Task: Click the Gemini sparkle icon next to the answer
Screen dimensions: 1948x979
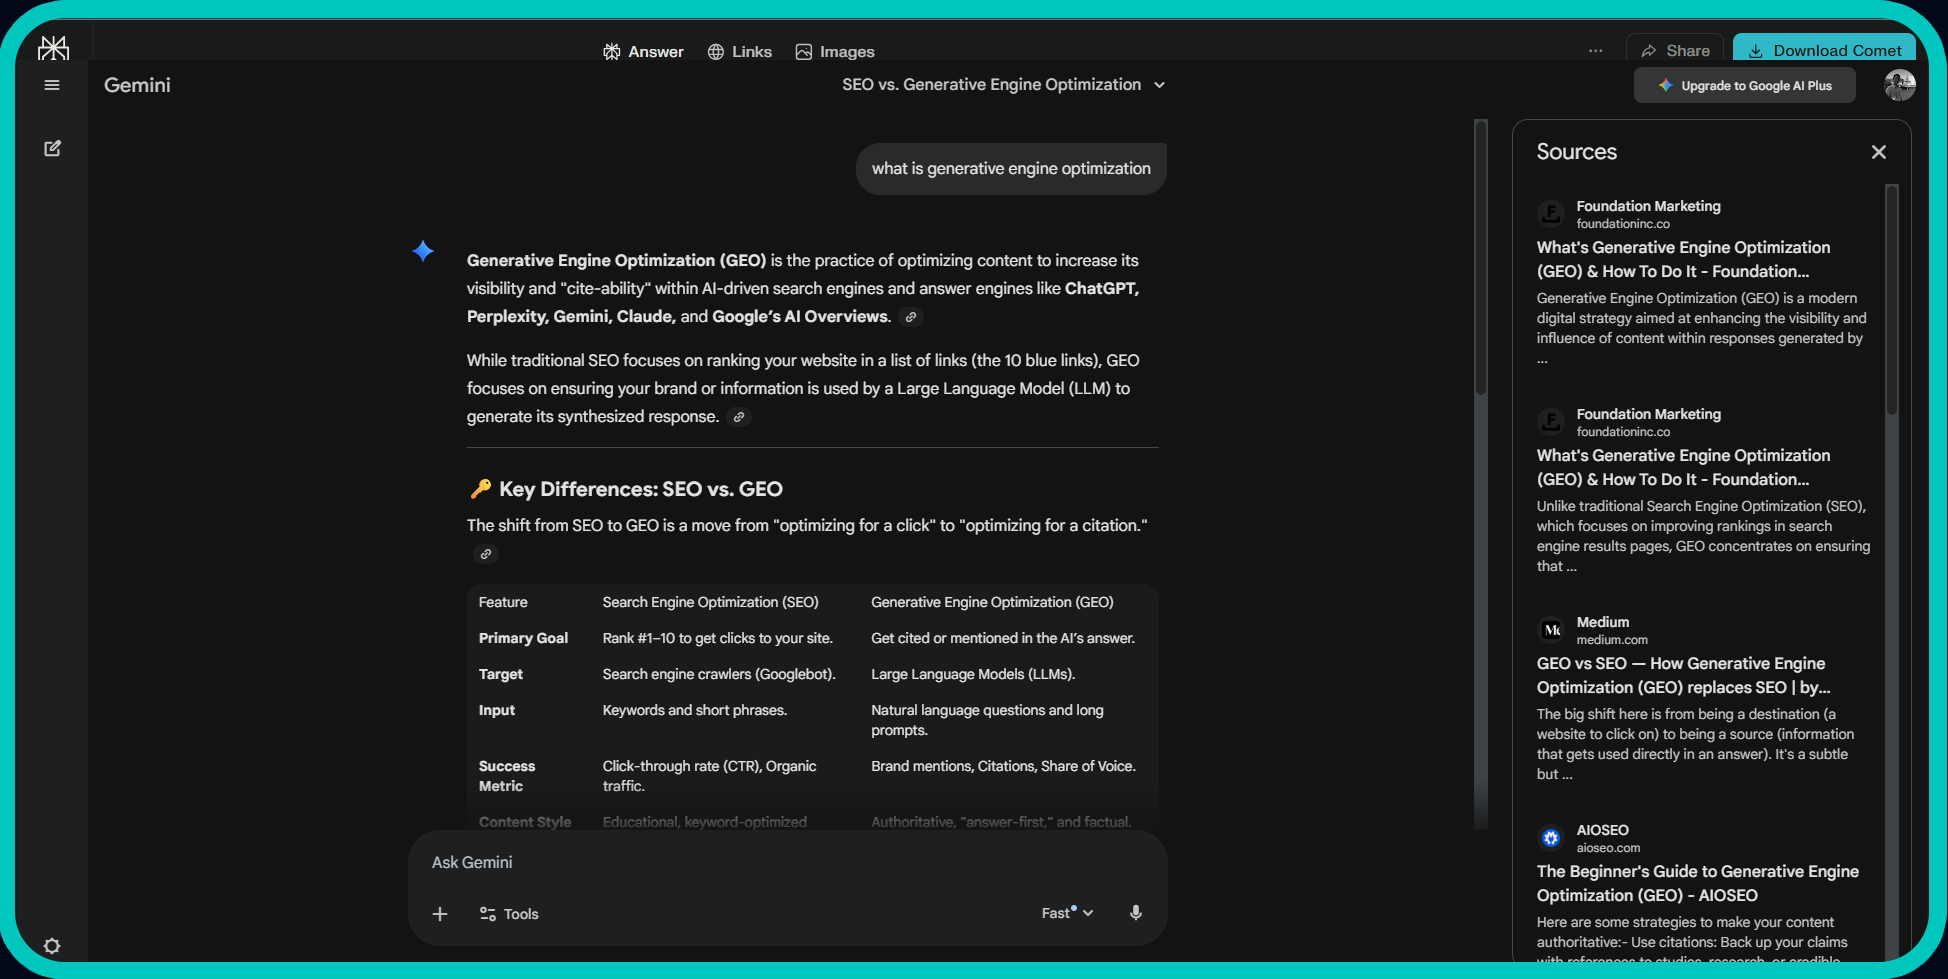Action: pyautogui.click(x=423, y=252)
